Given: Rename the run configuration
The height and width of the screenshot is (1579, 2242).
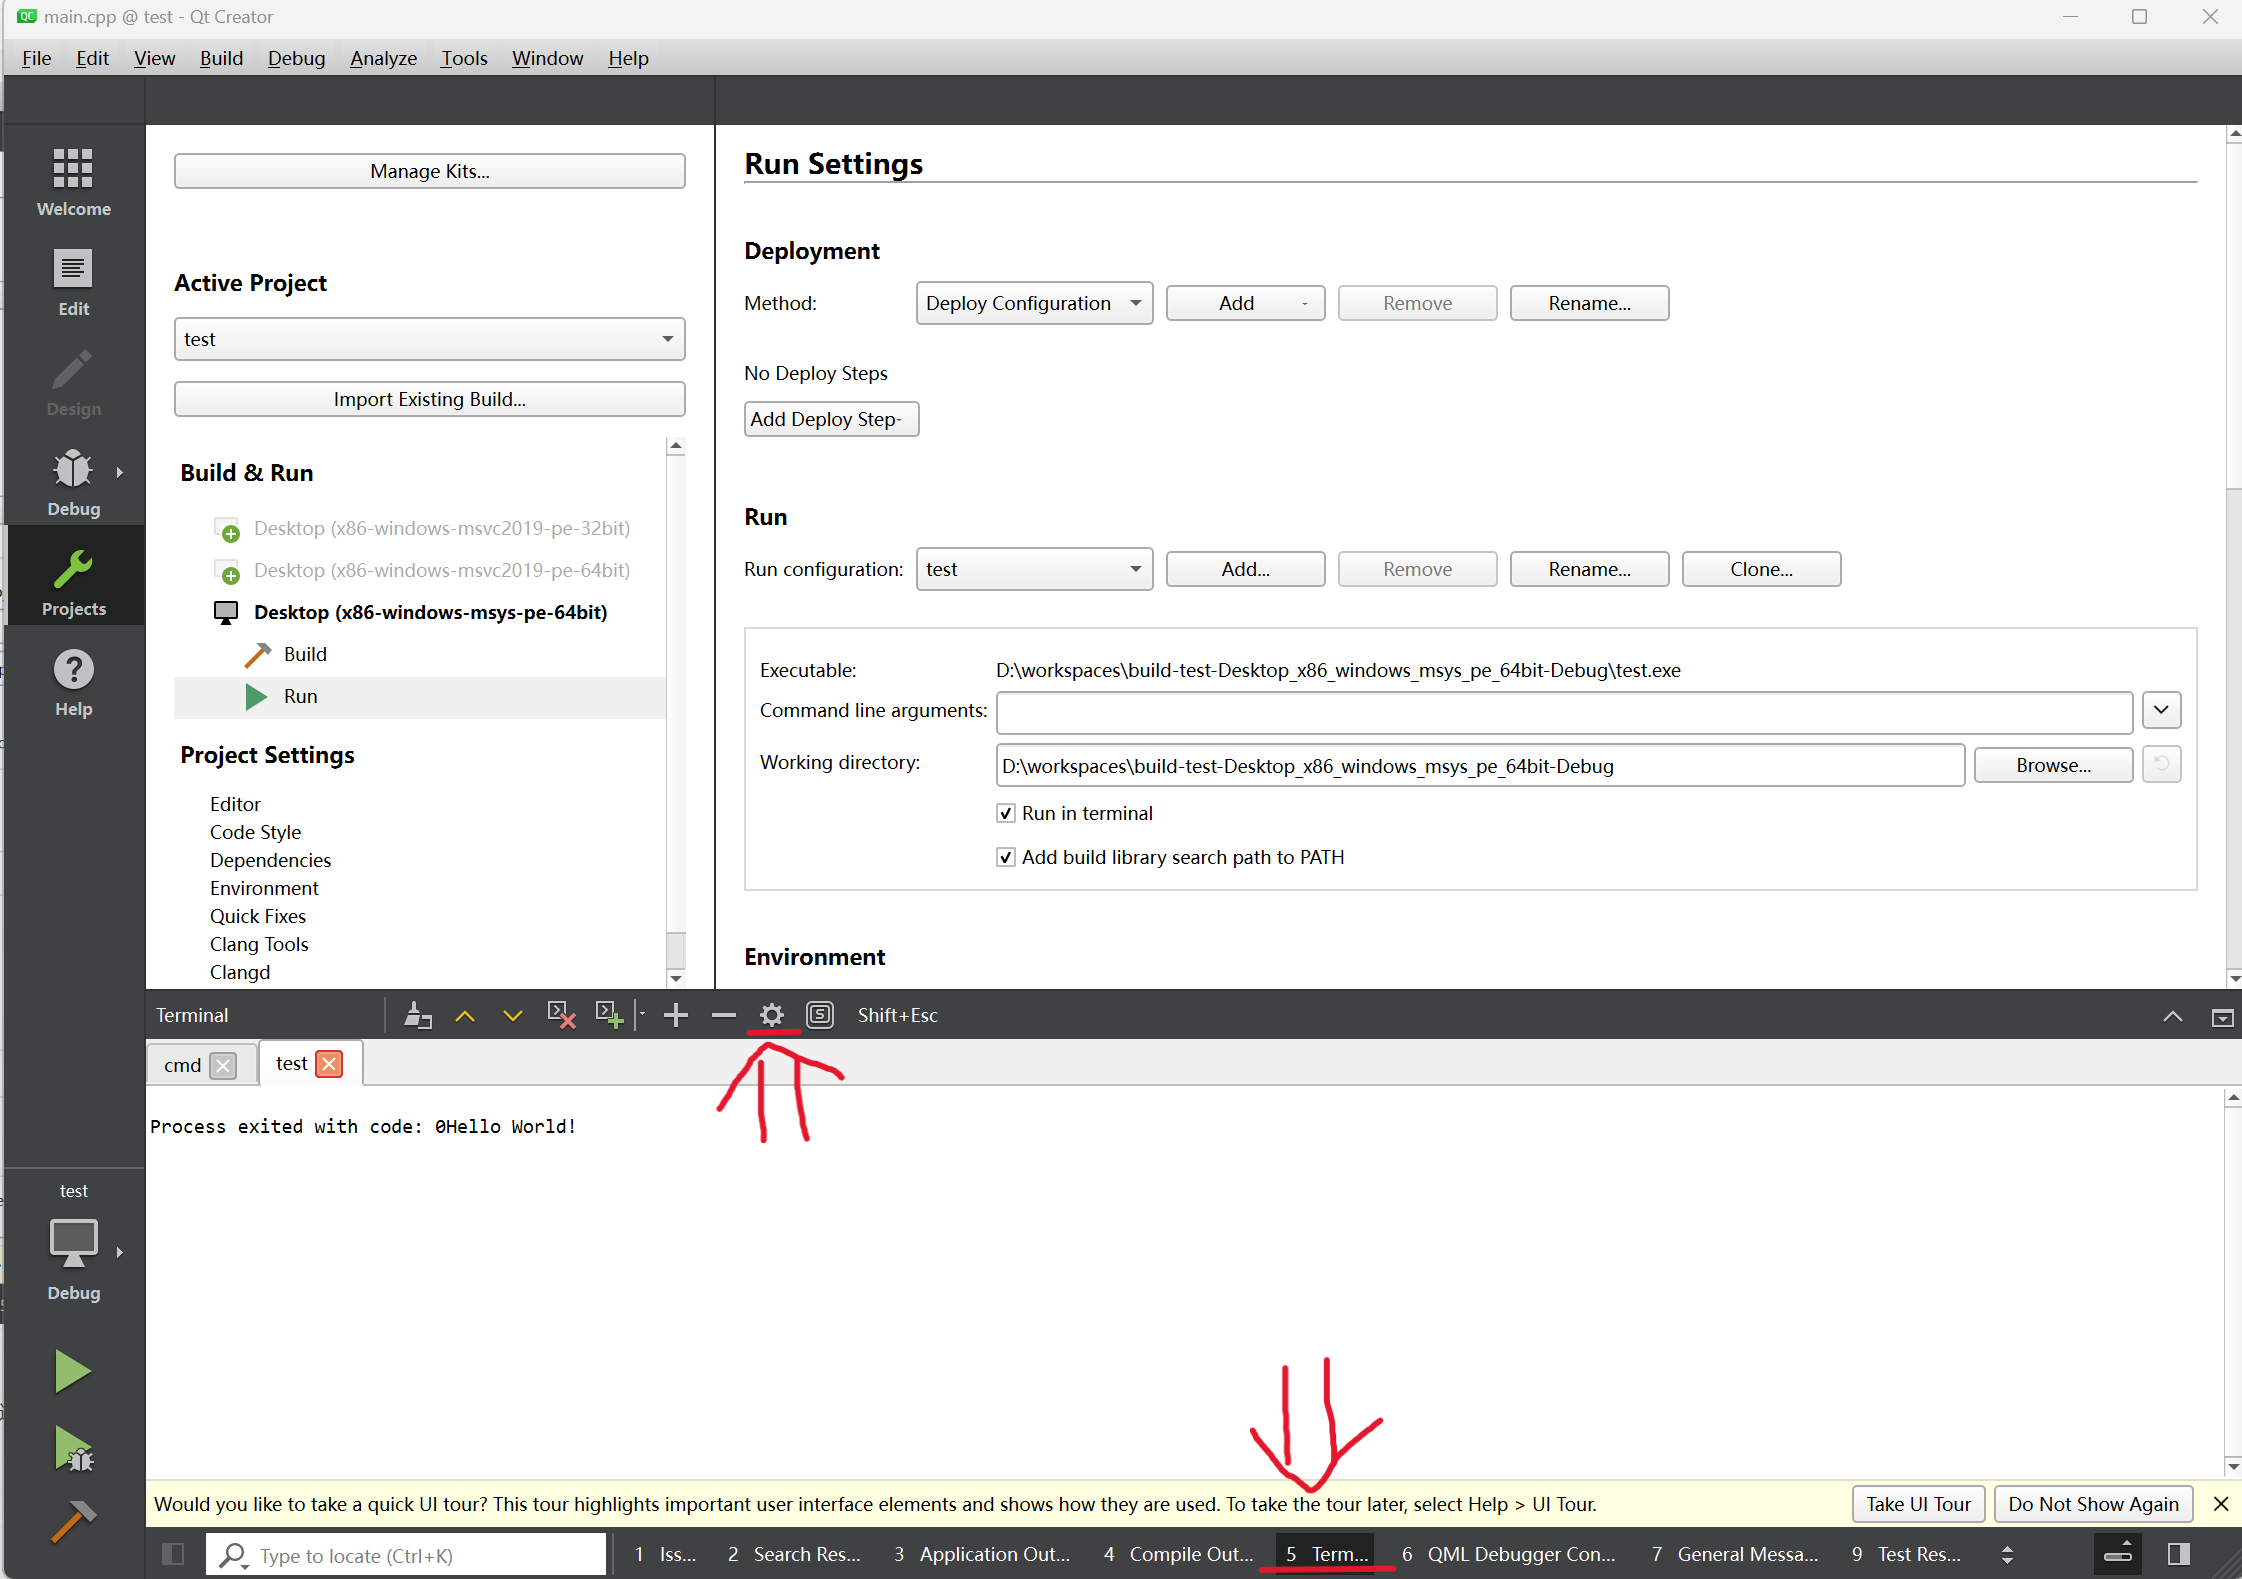Looking at the screenshot, I should 1589,569.
